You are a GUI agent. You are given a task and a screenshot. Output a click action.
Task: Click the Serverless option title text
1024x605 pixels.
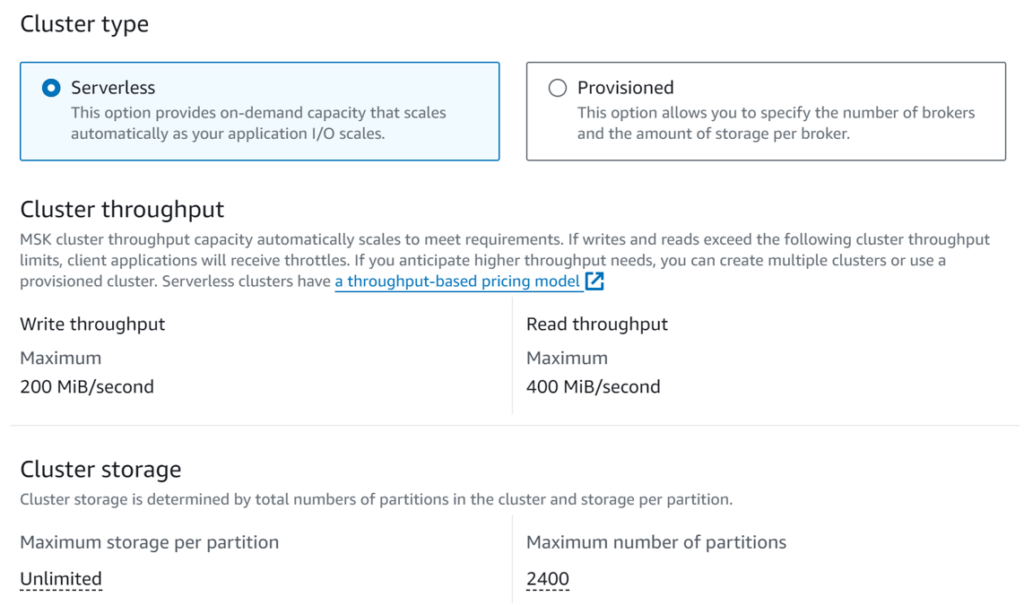click(113, 88)
